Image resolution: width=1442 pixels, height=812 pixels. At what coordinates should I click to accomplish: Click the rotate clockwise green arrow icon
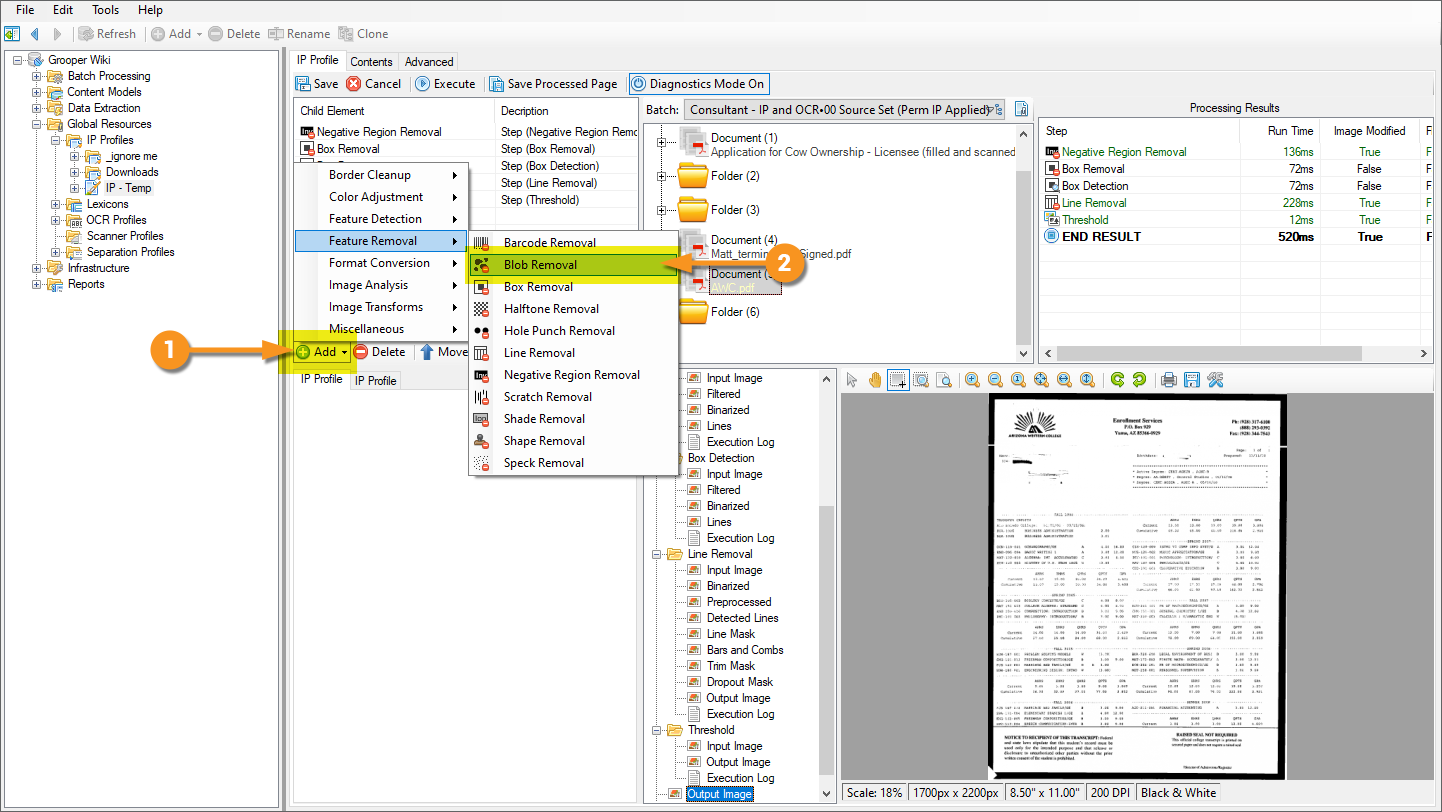(1116, 380)
